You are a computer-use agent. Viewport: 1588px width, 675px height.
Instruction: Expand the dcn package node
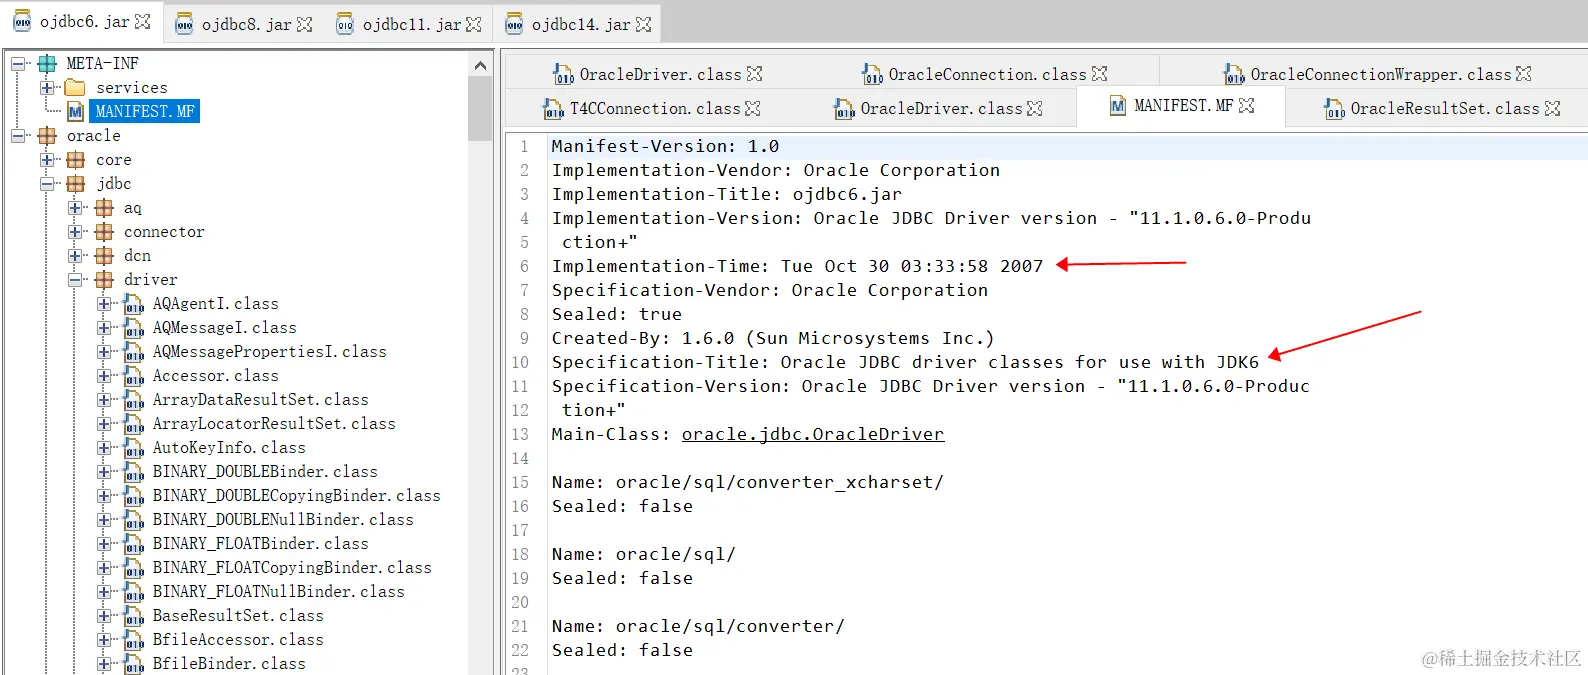pos(75,256)
